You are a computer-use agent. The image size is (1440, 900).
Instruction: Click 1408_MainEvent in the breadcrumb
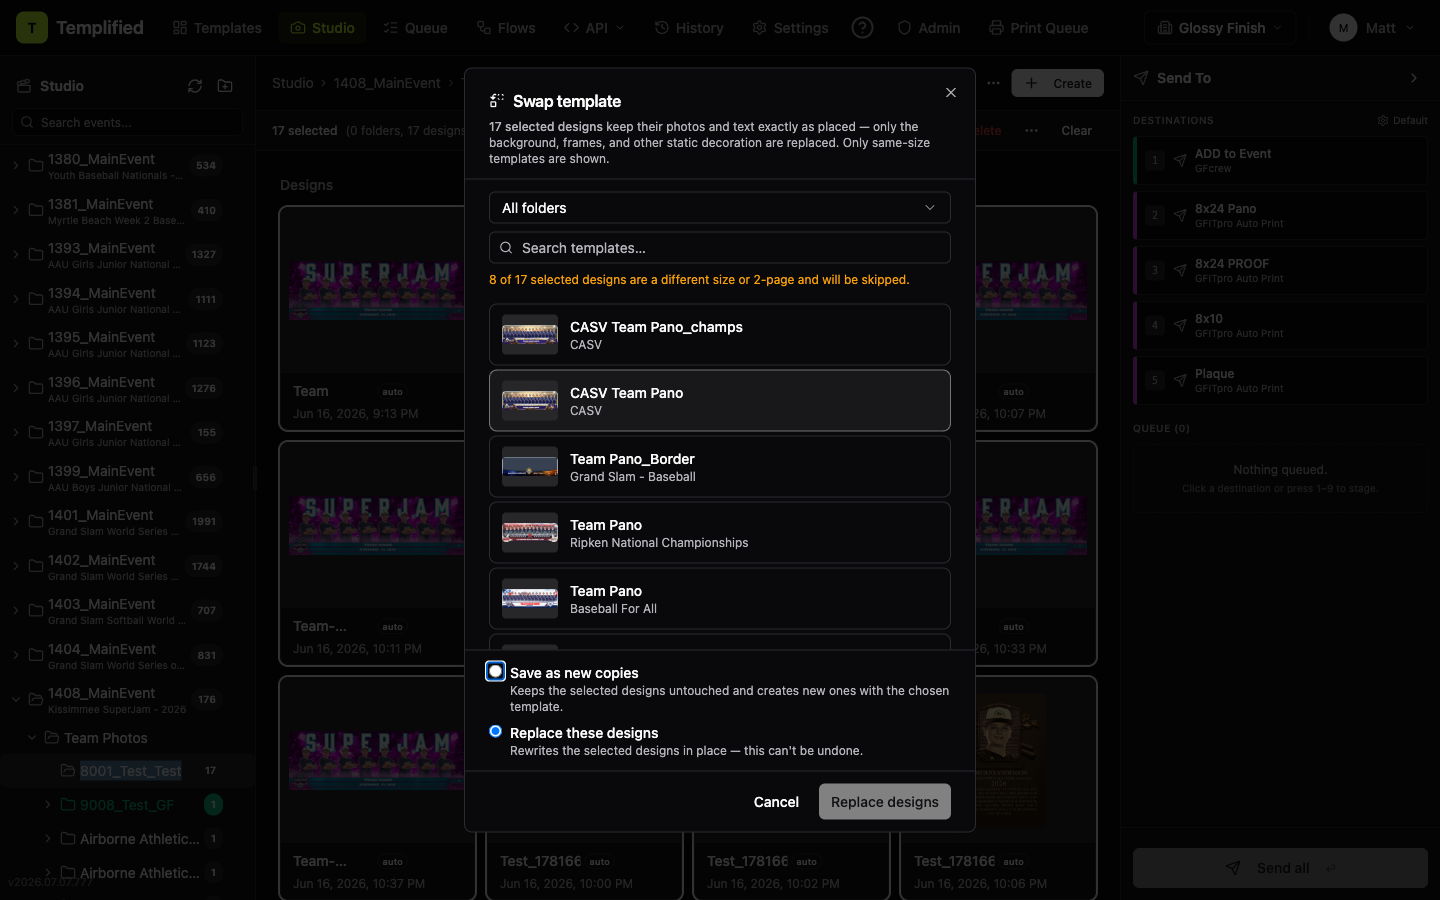tap(387, 83)
